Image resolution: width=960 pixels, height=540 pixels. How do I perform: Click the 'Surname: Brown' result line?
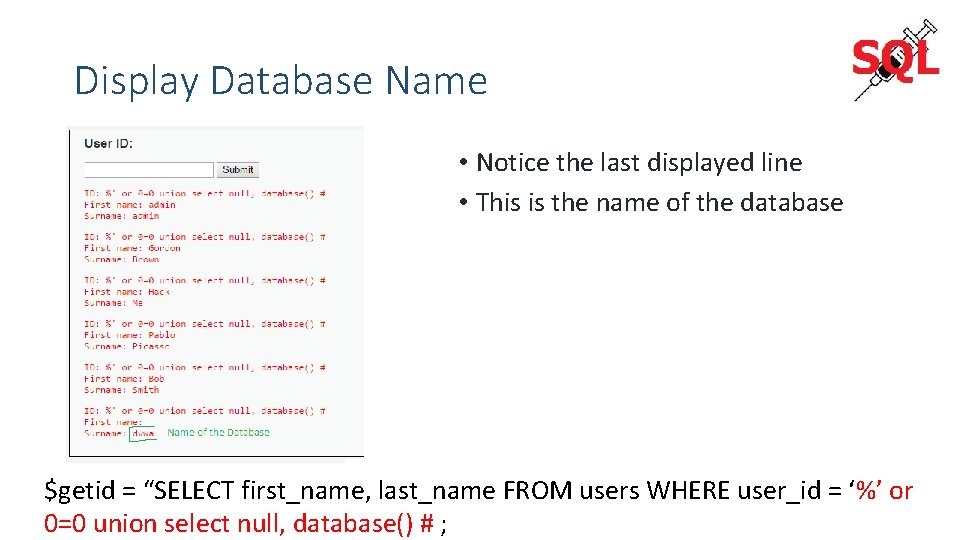point(122,259)
